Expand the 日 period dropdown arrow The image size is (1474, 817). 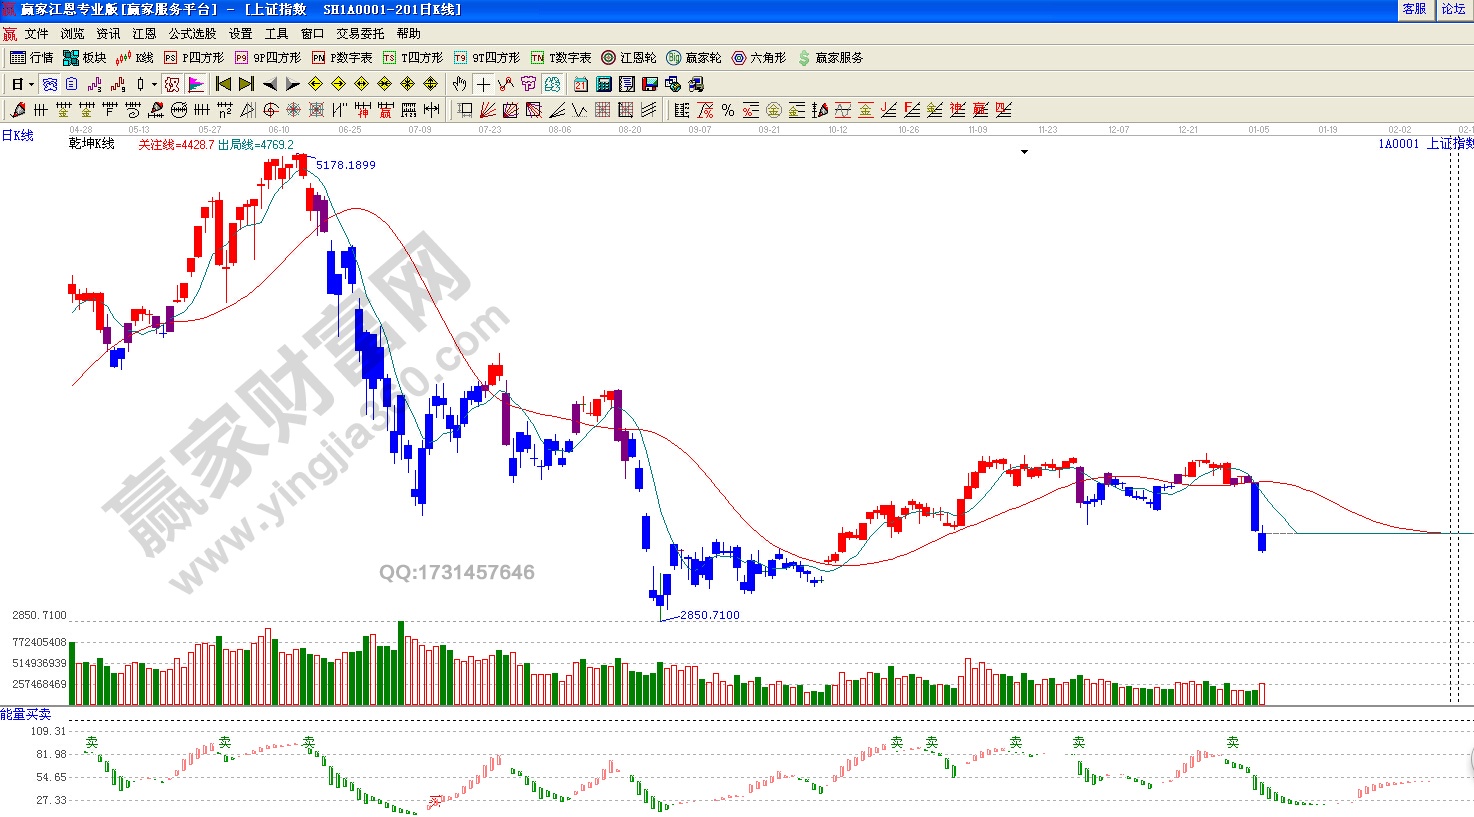[31, 84]
